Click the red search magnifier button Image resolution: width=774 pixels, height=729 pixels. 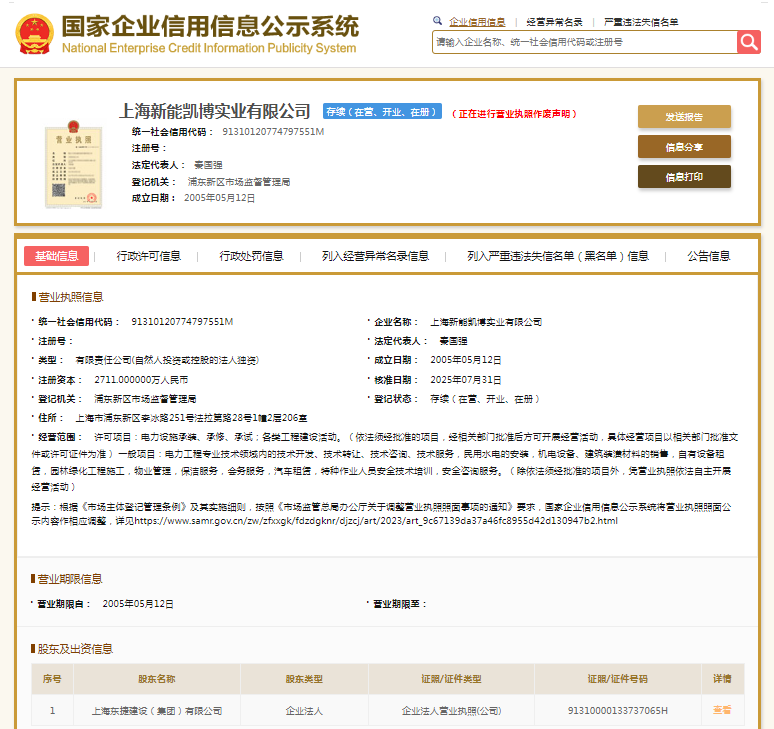point(749,42)
